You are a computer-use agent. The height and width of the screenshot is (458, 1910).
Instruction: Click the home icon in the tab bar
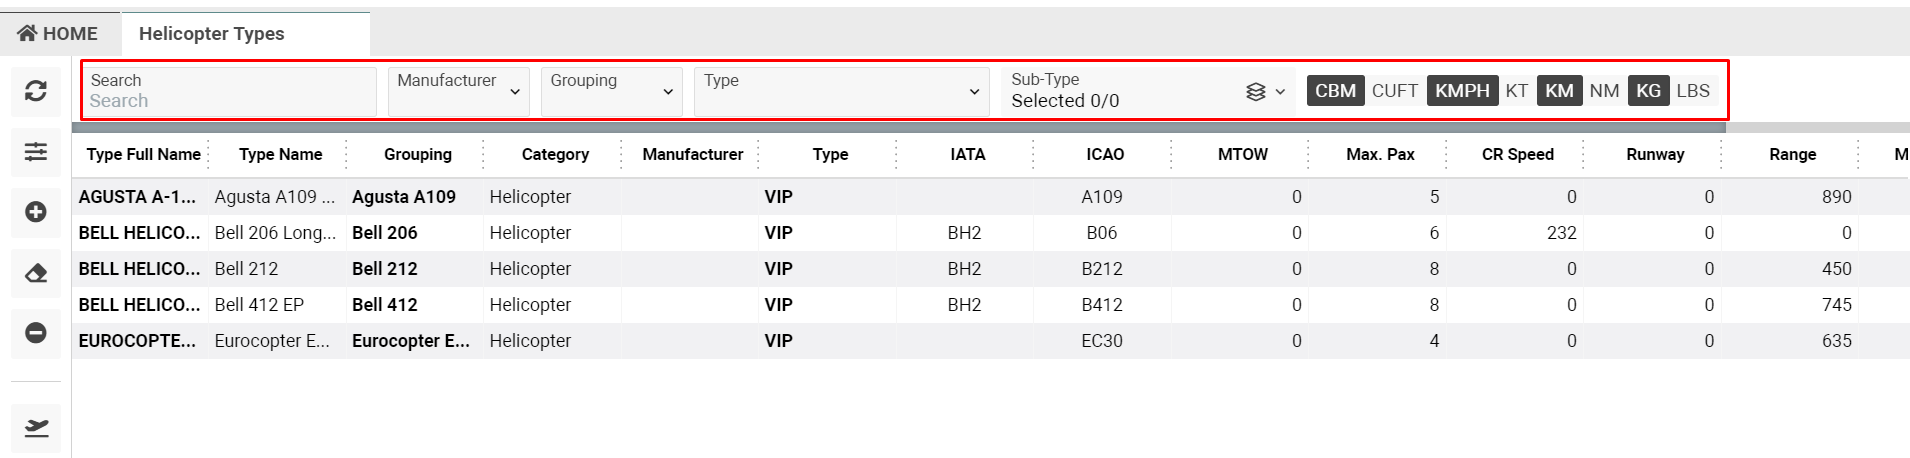point(27,34)
